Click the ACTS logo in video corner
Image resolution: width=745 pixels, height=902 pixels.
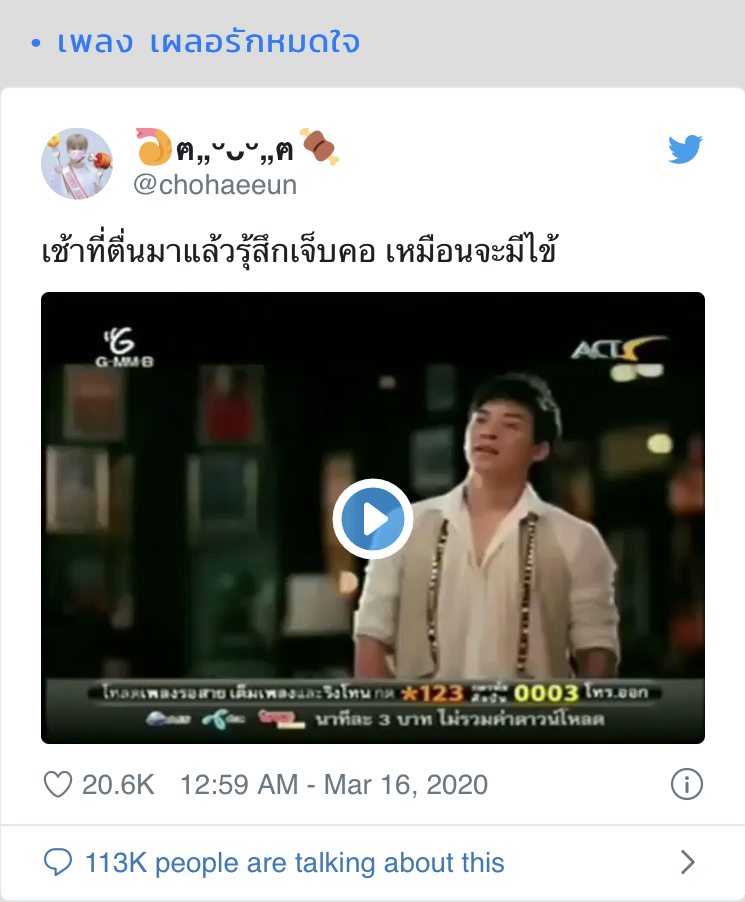click(x=618, y=349)
